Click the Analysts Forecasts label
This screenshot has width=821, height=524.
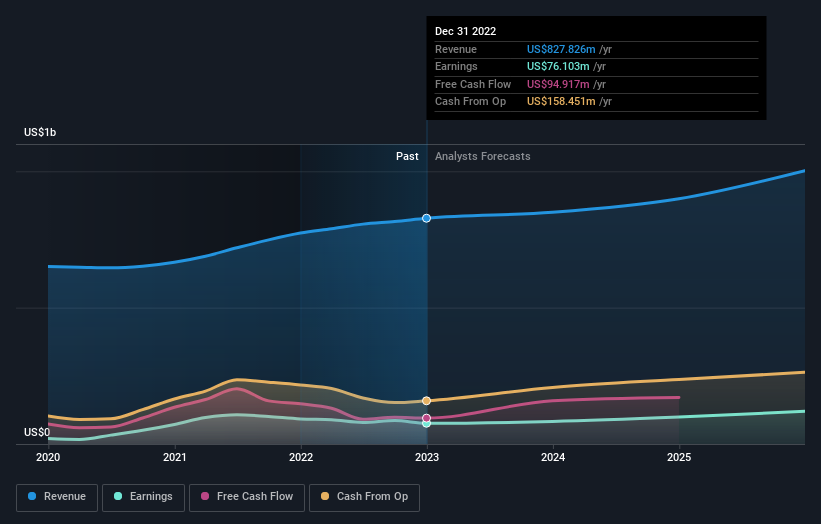(x=482, y=157)
